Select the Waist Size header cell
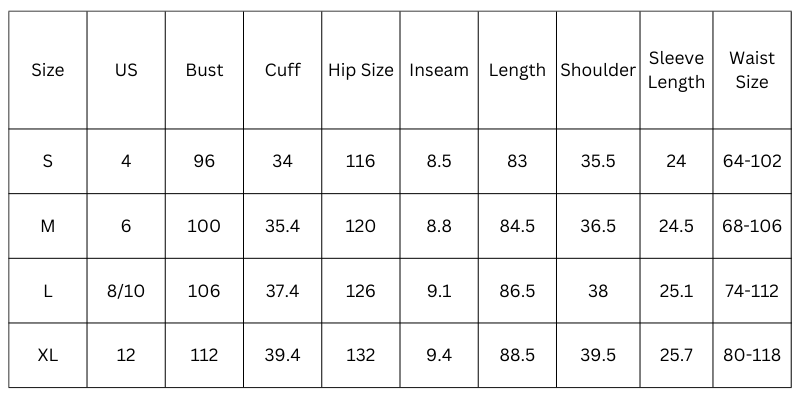The height and width of the screenshot is (400, 800). point(751,70)
